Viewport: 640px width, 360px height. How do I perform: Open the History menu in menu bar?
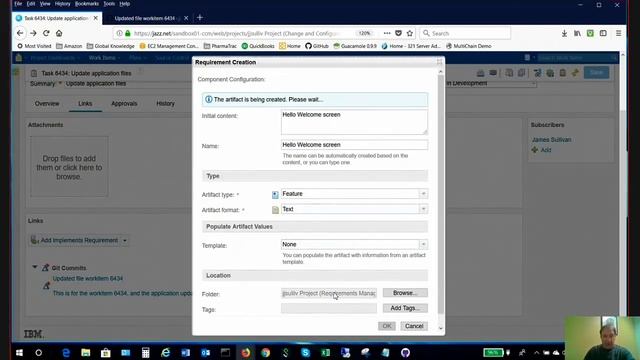coord(62,4)
